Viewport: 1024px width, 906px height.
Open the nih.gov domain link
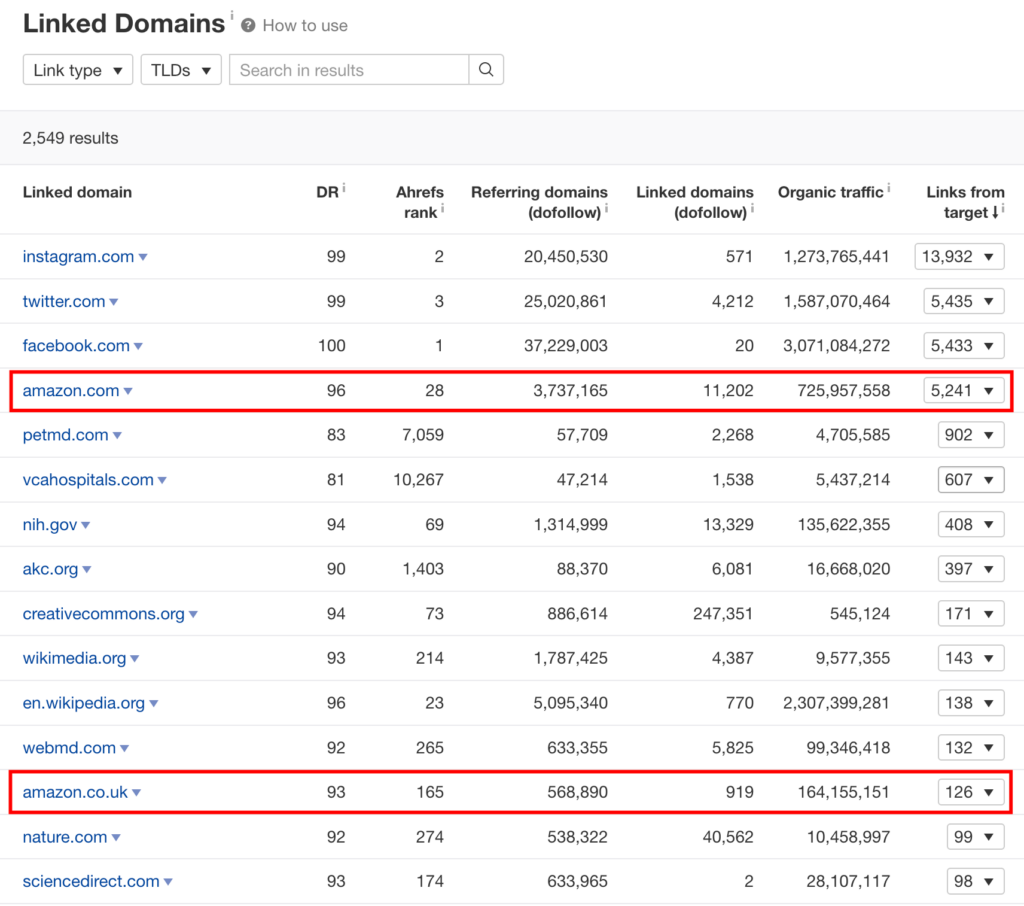(50, 525)
